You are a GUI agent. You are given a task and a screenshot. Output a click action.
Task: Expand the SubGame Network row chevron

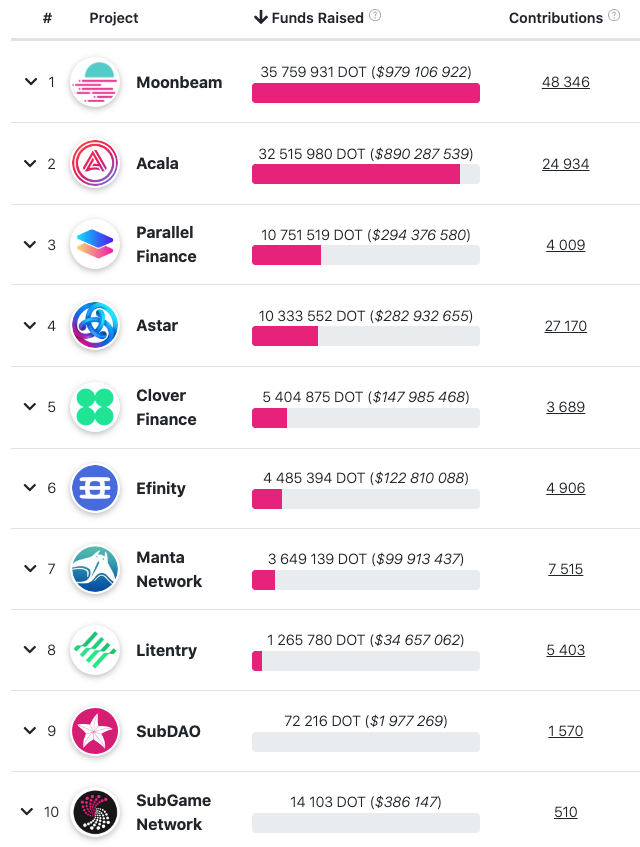click(x=30, y=812)
